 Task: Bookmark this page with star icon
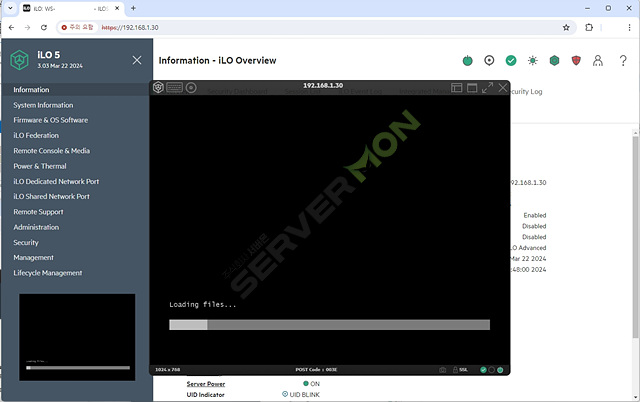coord(566,27)
